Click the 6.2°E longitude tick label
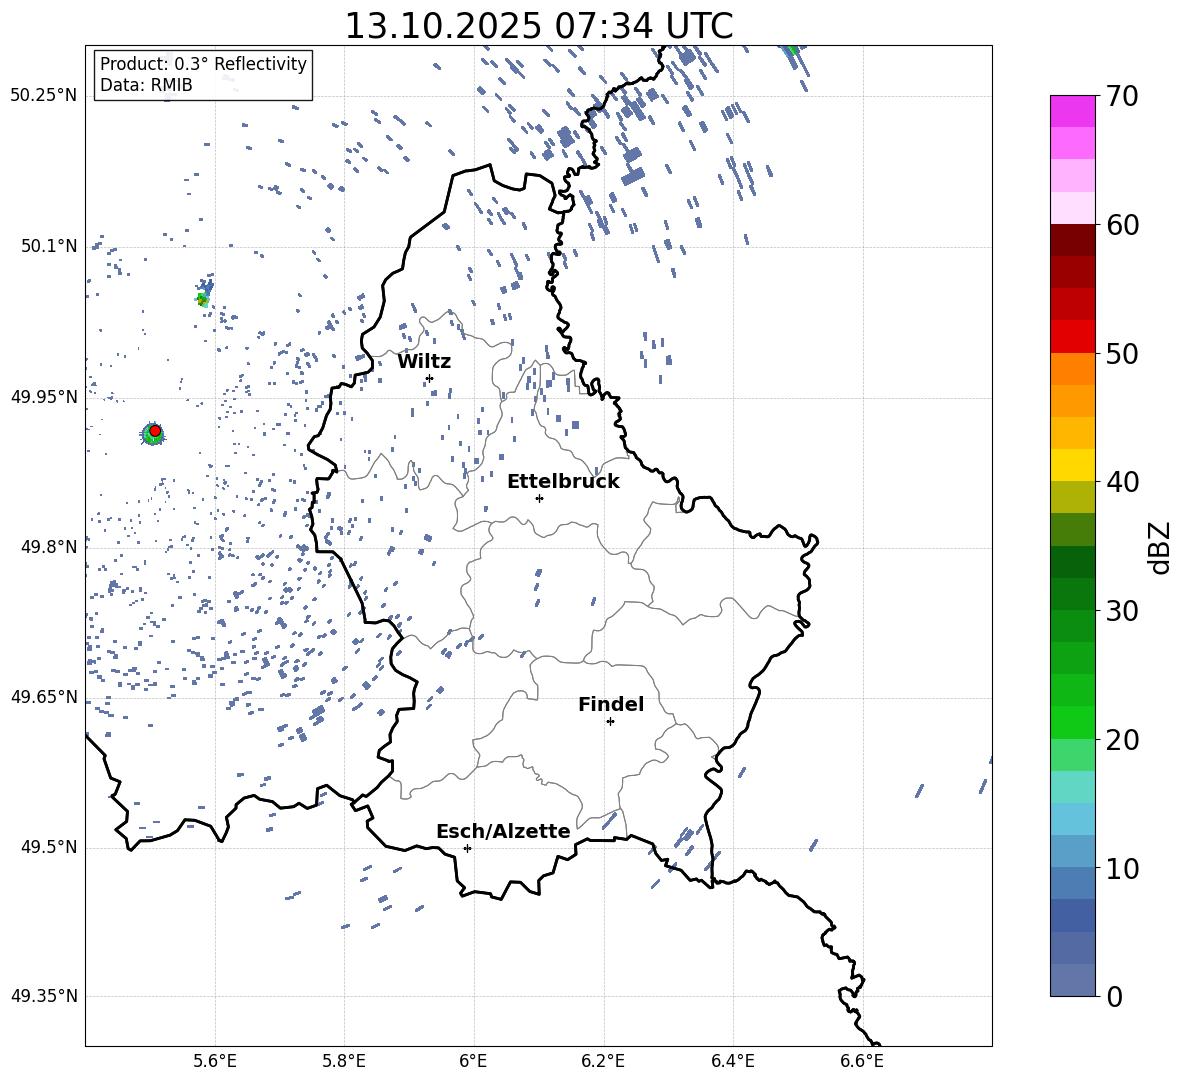The image size is (1184, 1081). click(603, 1060)
